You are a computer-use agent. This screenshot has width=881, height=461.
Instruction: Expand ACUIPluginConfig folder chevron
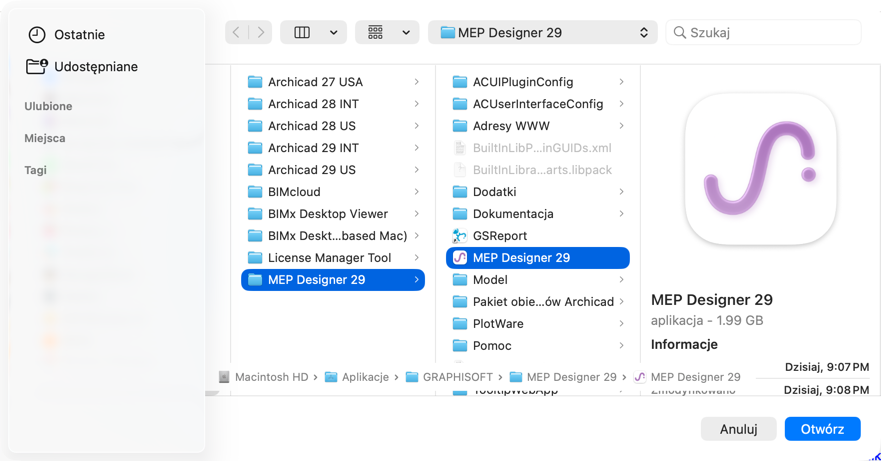(621, 82)
